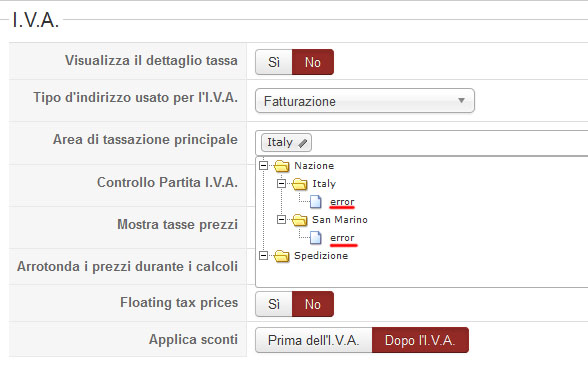Screen dimensions: 588x376
Task: Enable Floating tax prices with Sì
Action: click(274, 304)
